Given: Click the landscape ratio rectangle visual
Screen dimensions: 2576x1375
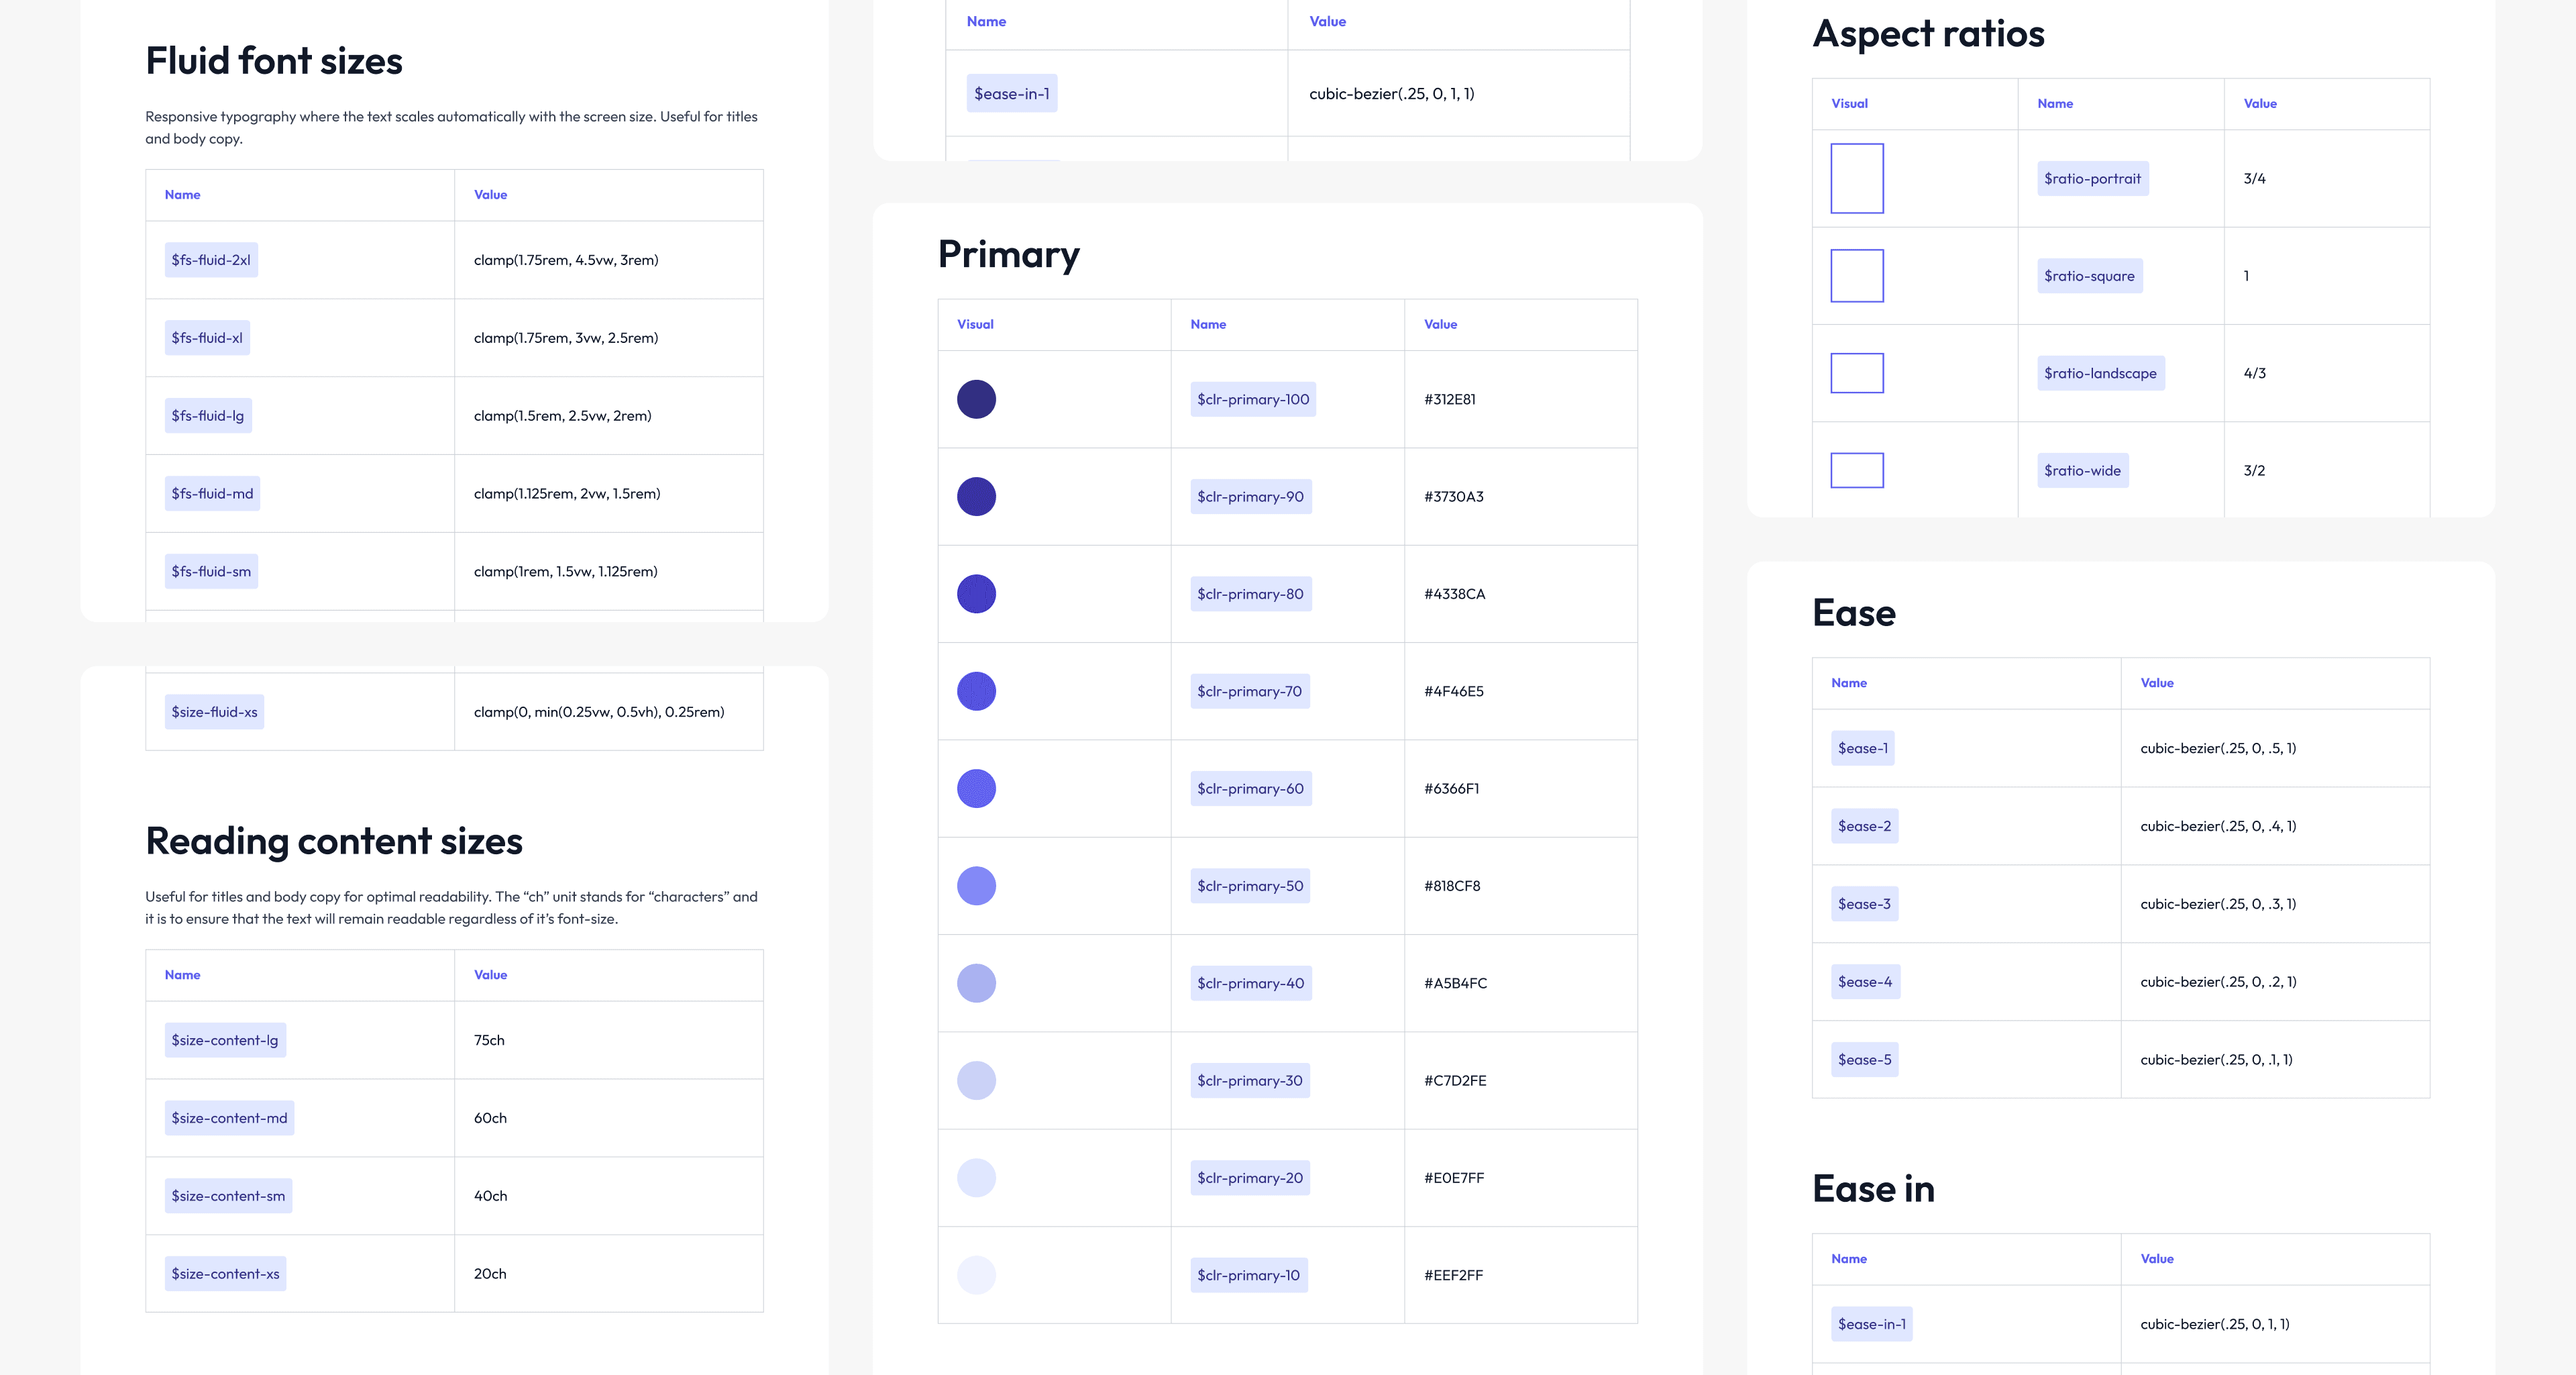Looking at the screenshot, I should 1856,373.
